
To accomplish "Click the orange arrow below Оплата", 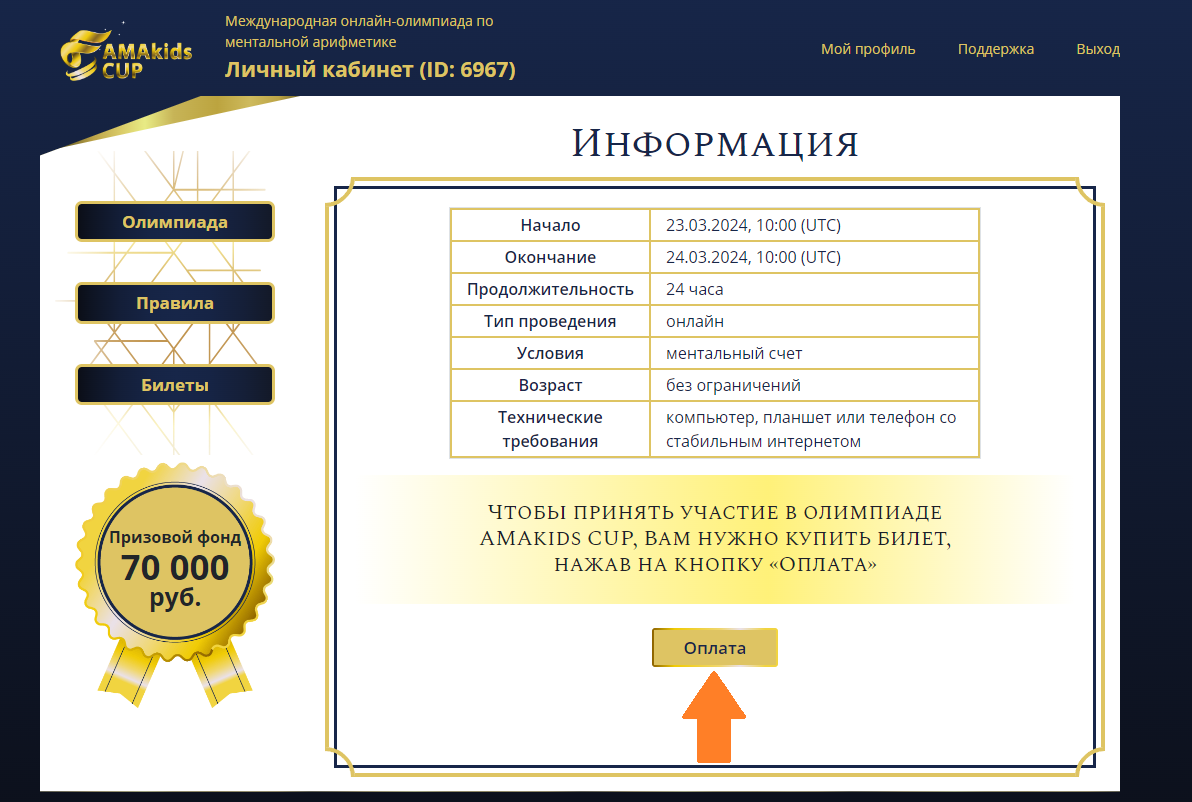I will [x=714, y=718].
